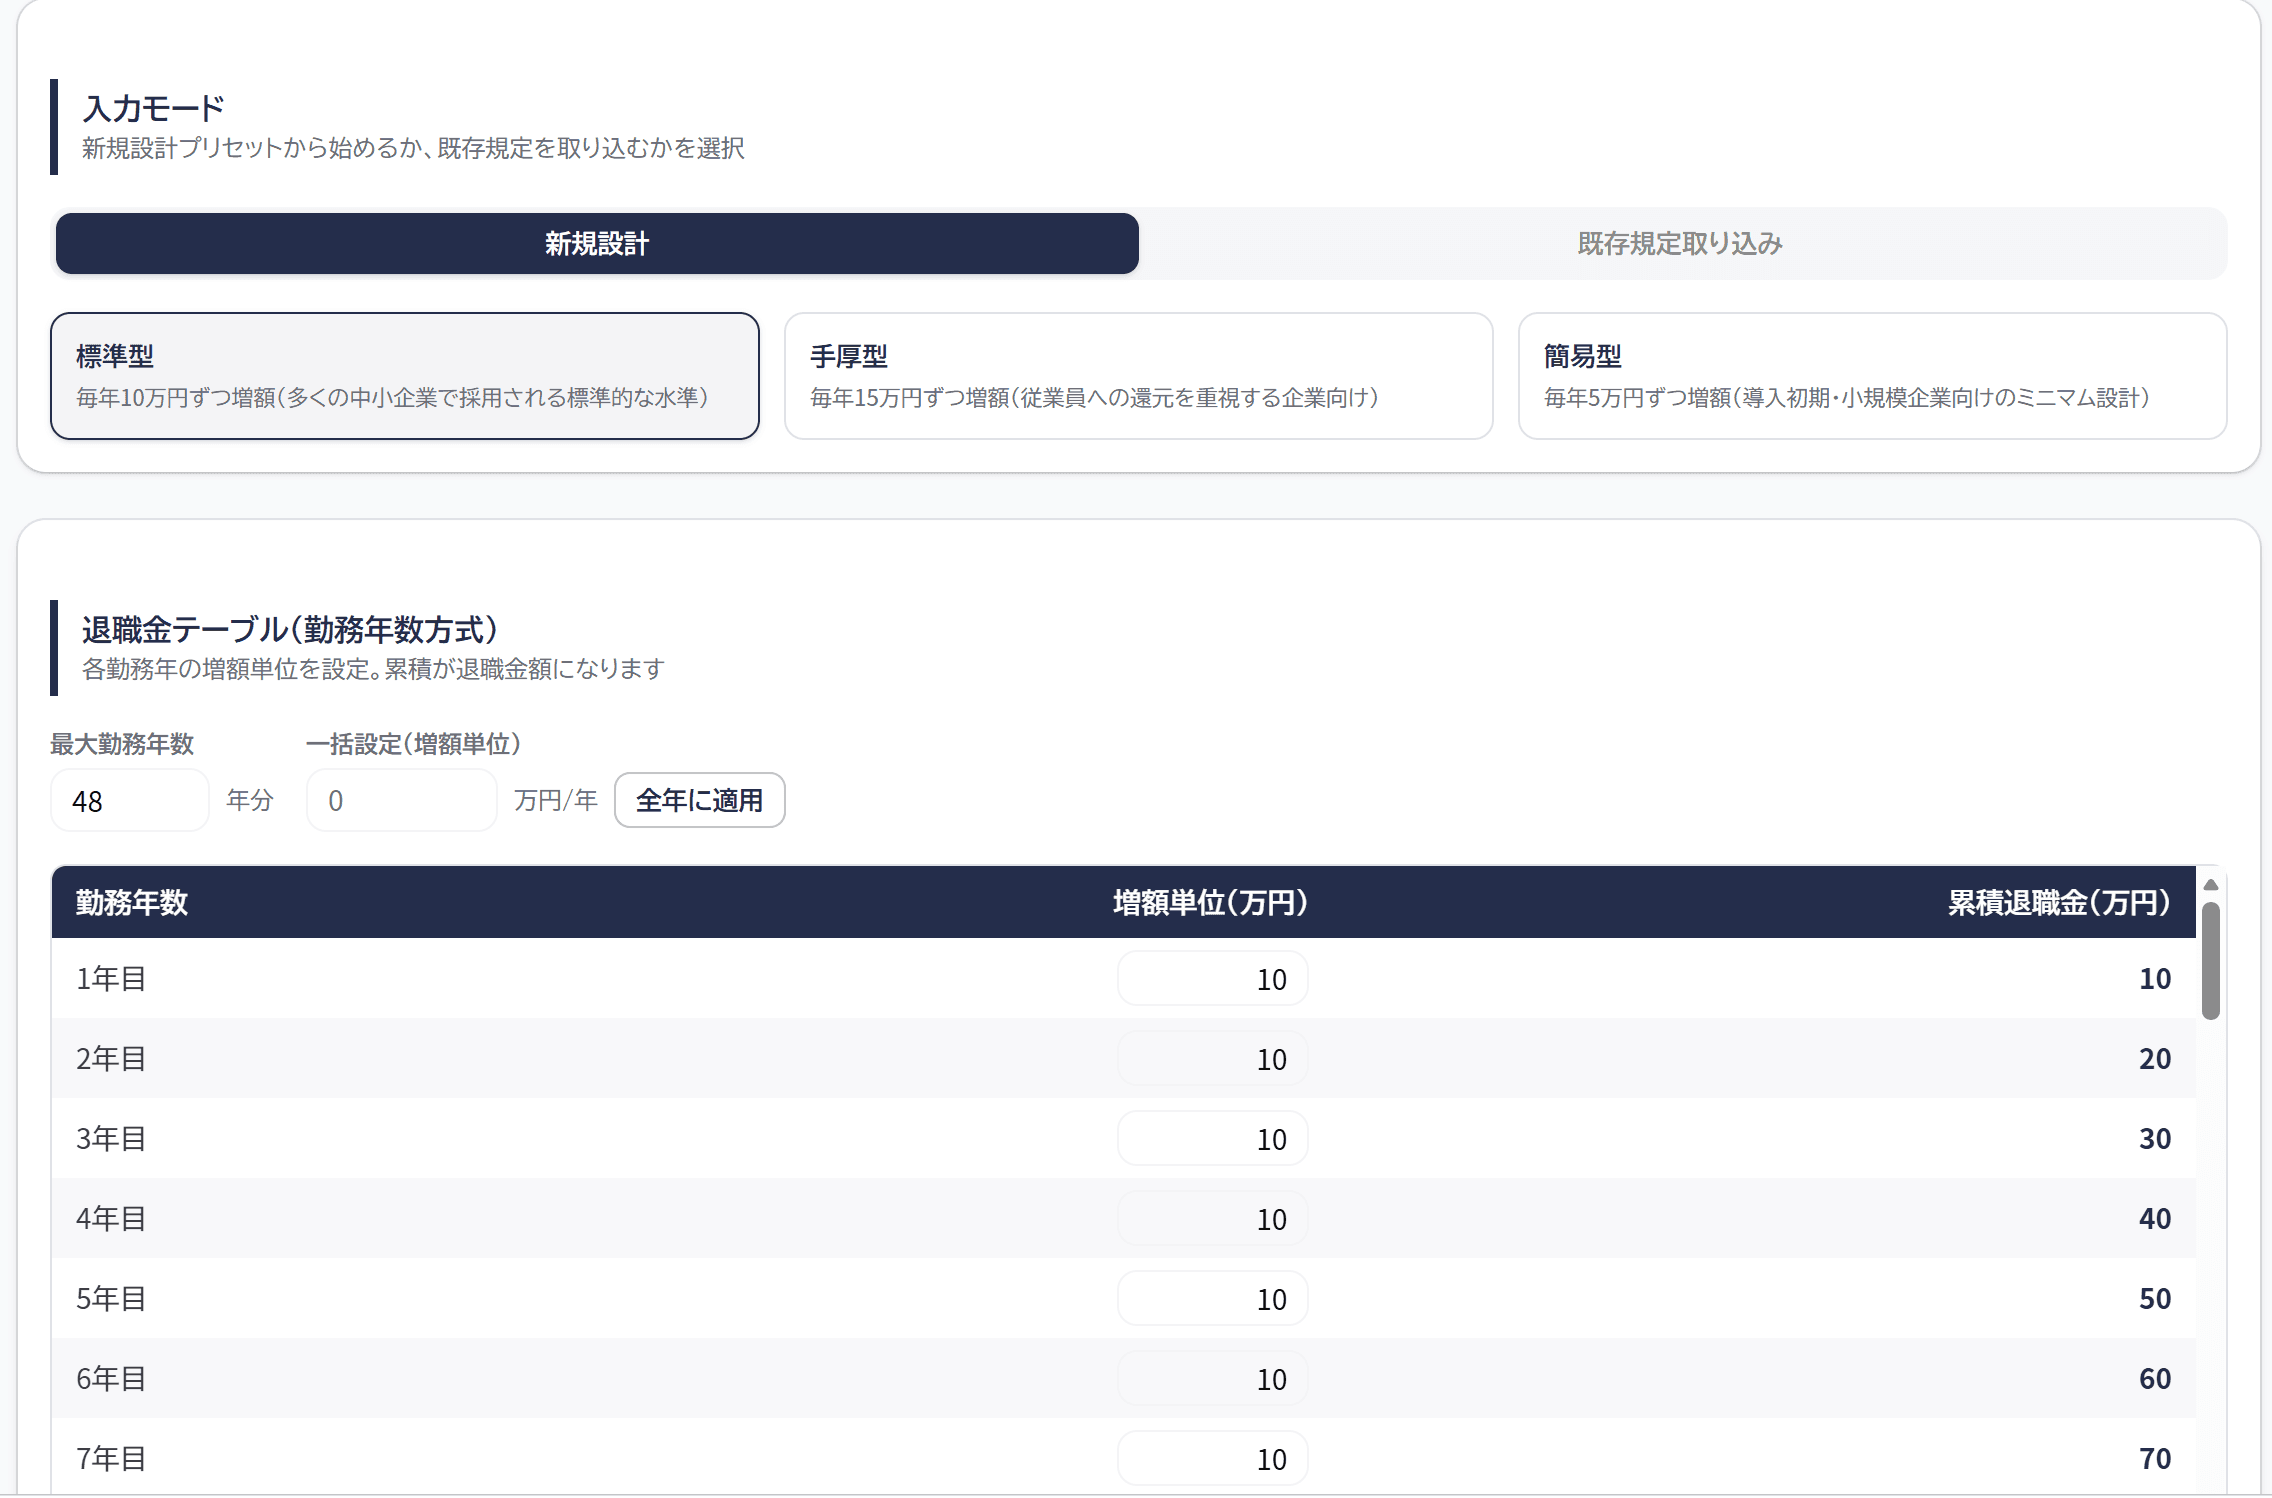Click the 1年目 row label
This screenshot has width=2272, height=1498.
(111, 978)
